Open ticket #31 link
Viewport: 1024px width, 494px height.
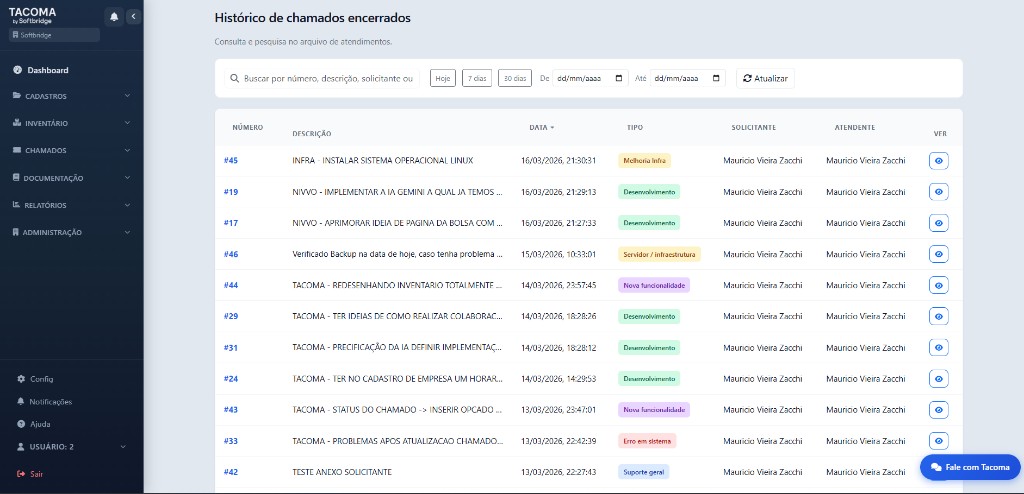pos(231,348)
